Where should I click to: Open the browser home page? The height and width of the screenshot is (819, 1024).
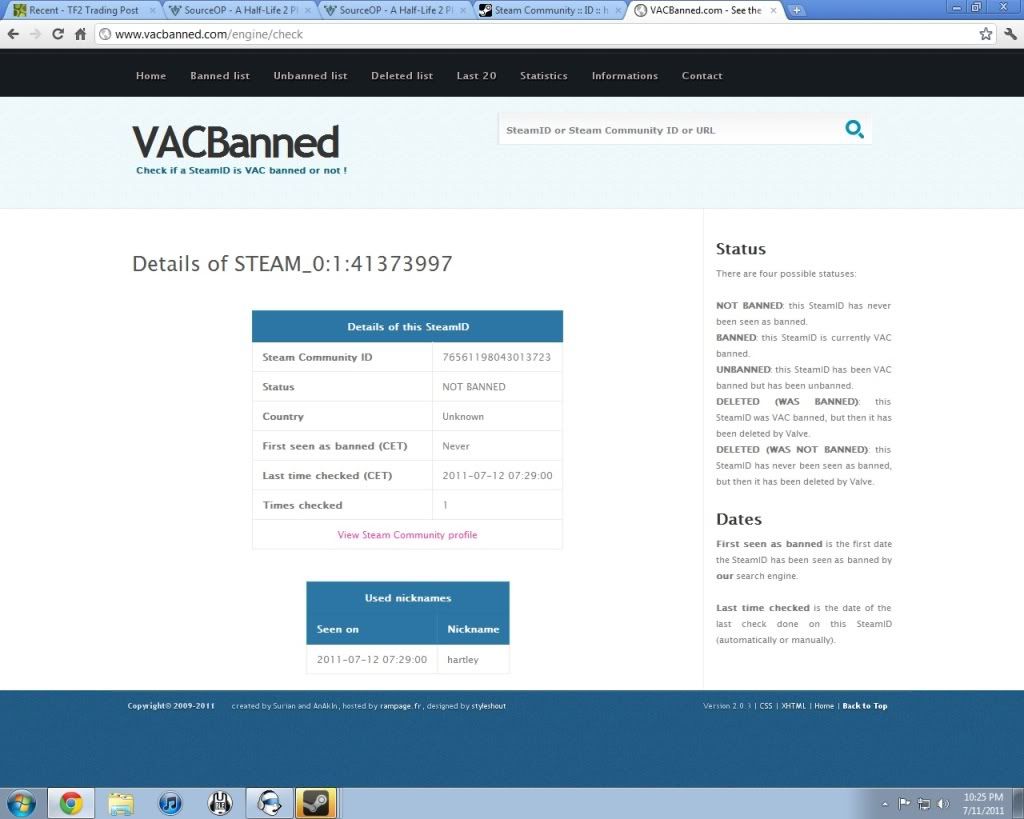click(80, 34)
